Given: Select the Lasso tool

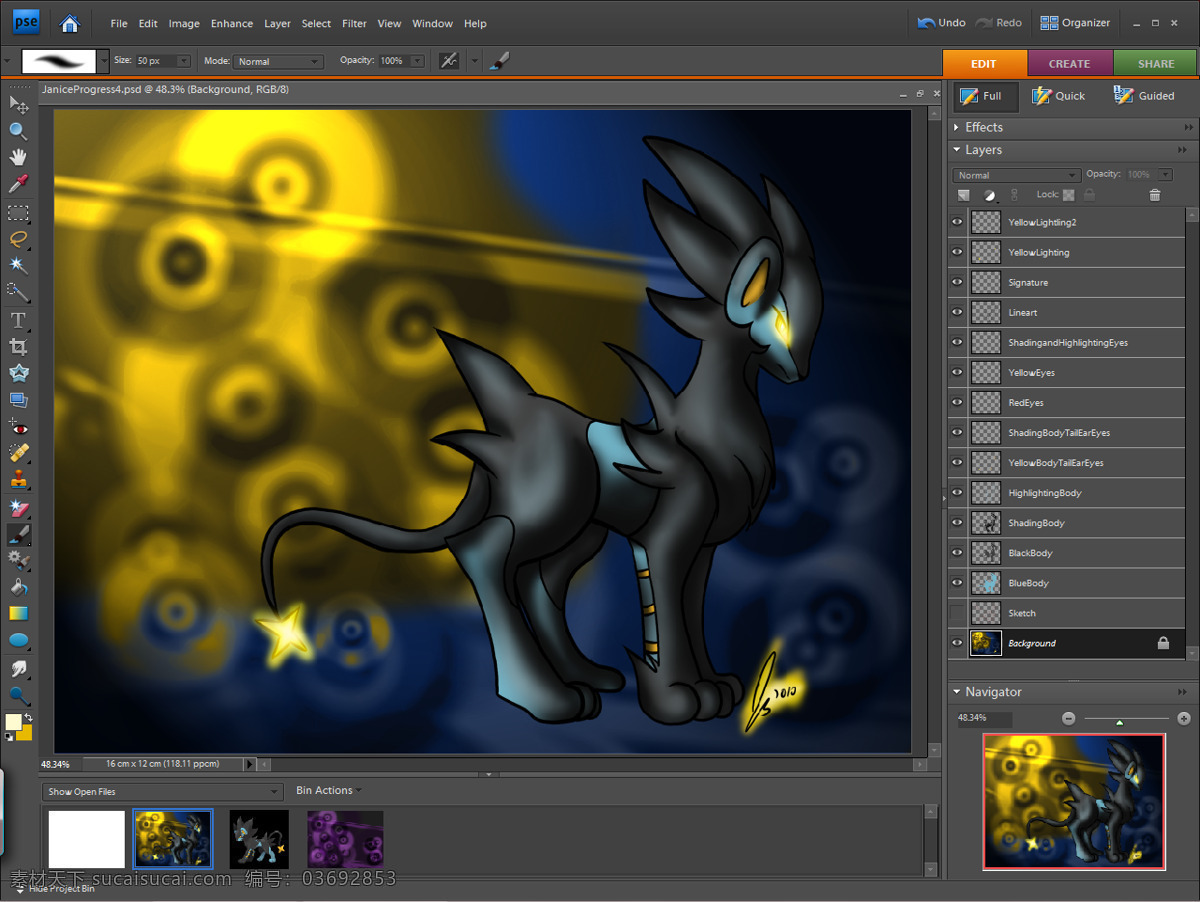Looking at the screenshot, I should tap(18, 240).
